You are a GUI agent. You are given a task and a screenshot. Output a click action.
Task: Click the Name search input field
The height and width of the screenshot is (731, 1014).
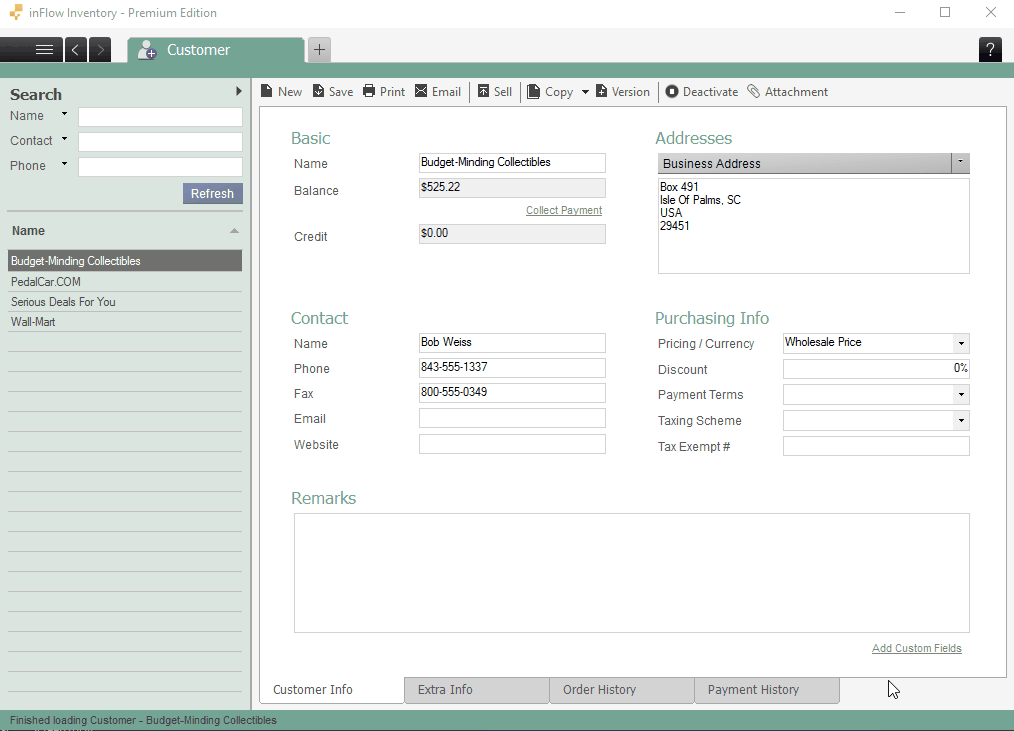160,117
